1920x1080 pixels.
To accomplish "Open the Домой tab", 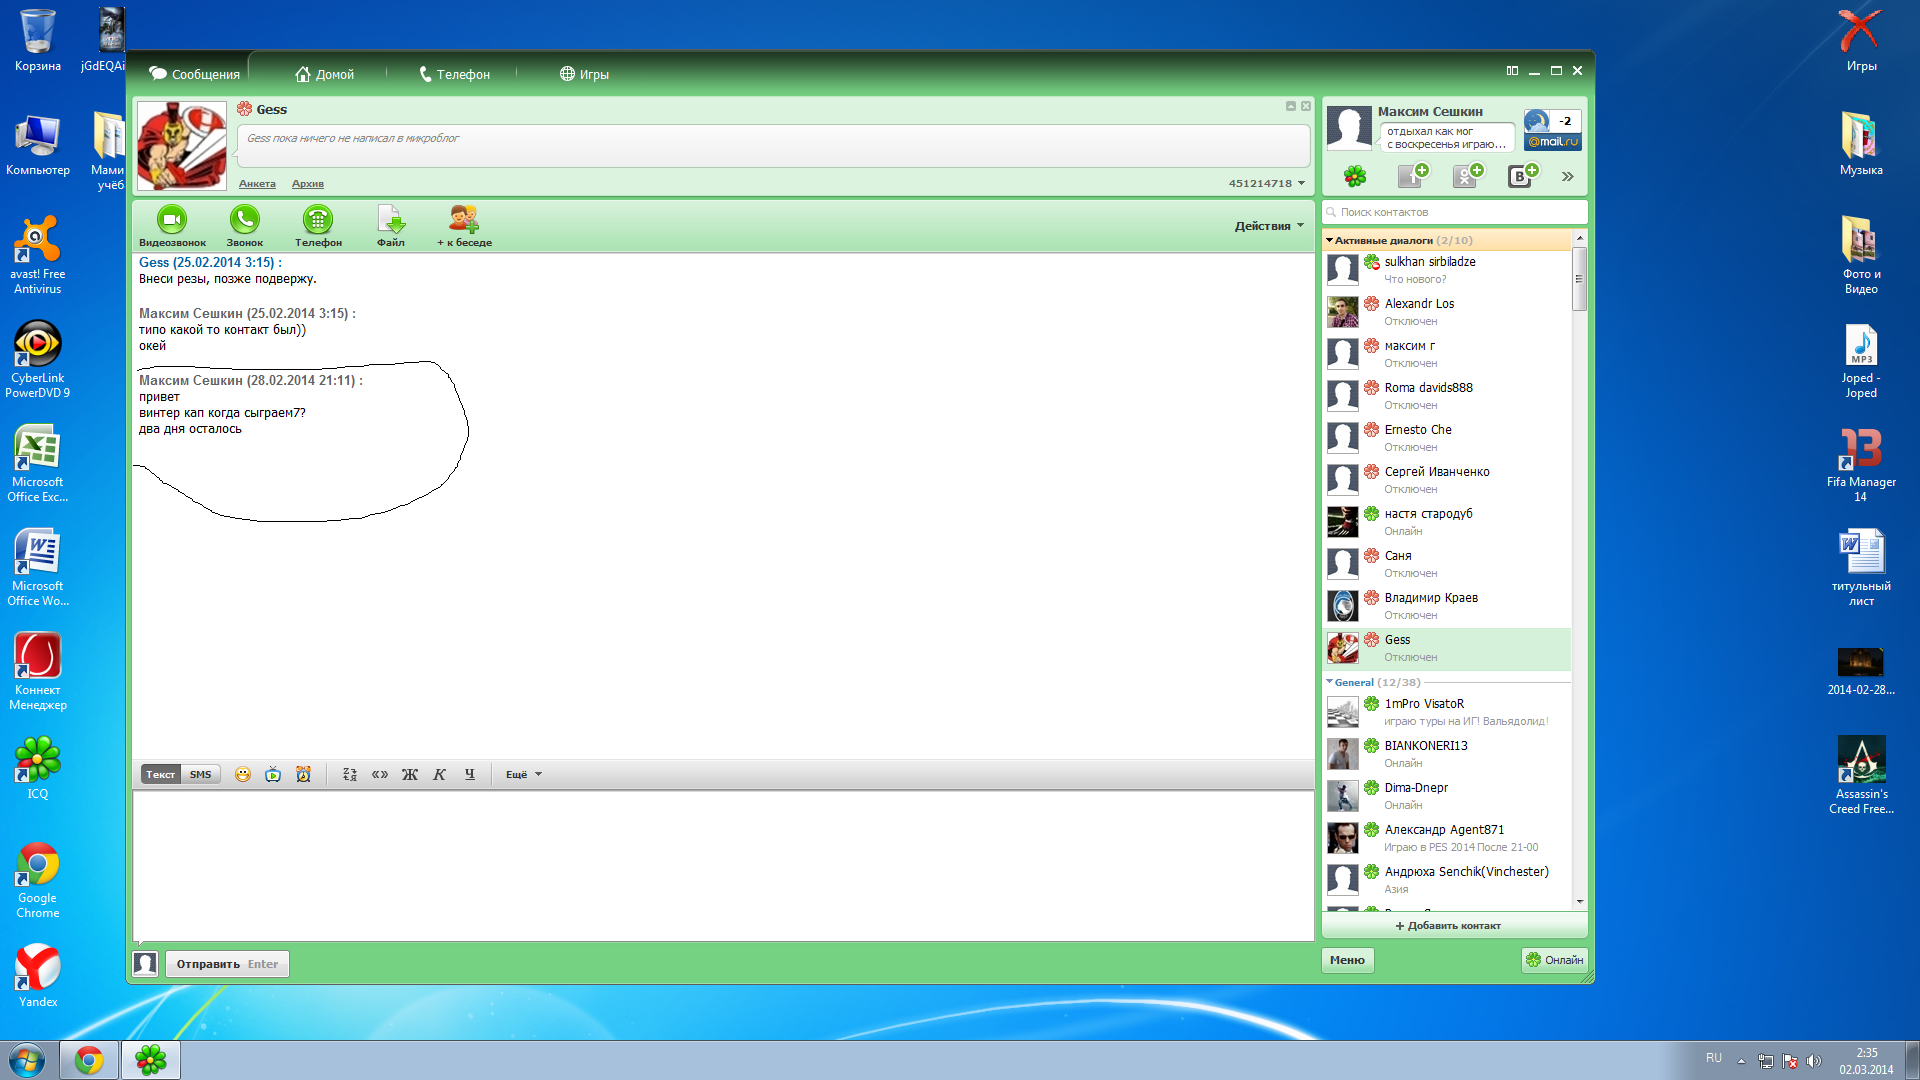I will coord(324,74).
